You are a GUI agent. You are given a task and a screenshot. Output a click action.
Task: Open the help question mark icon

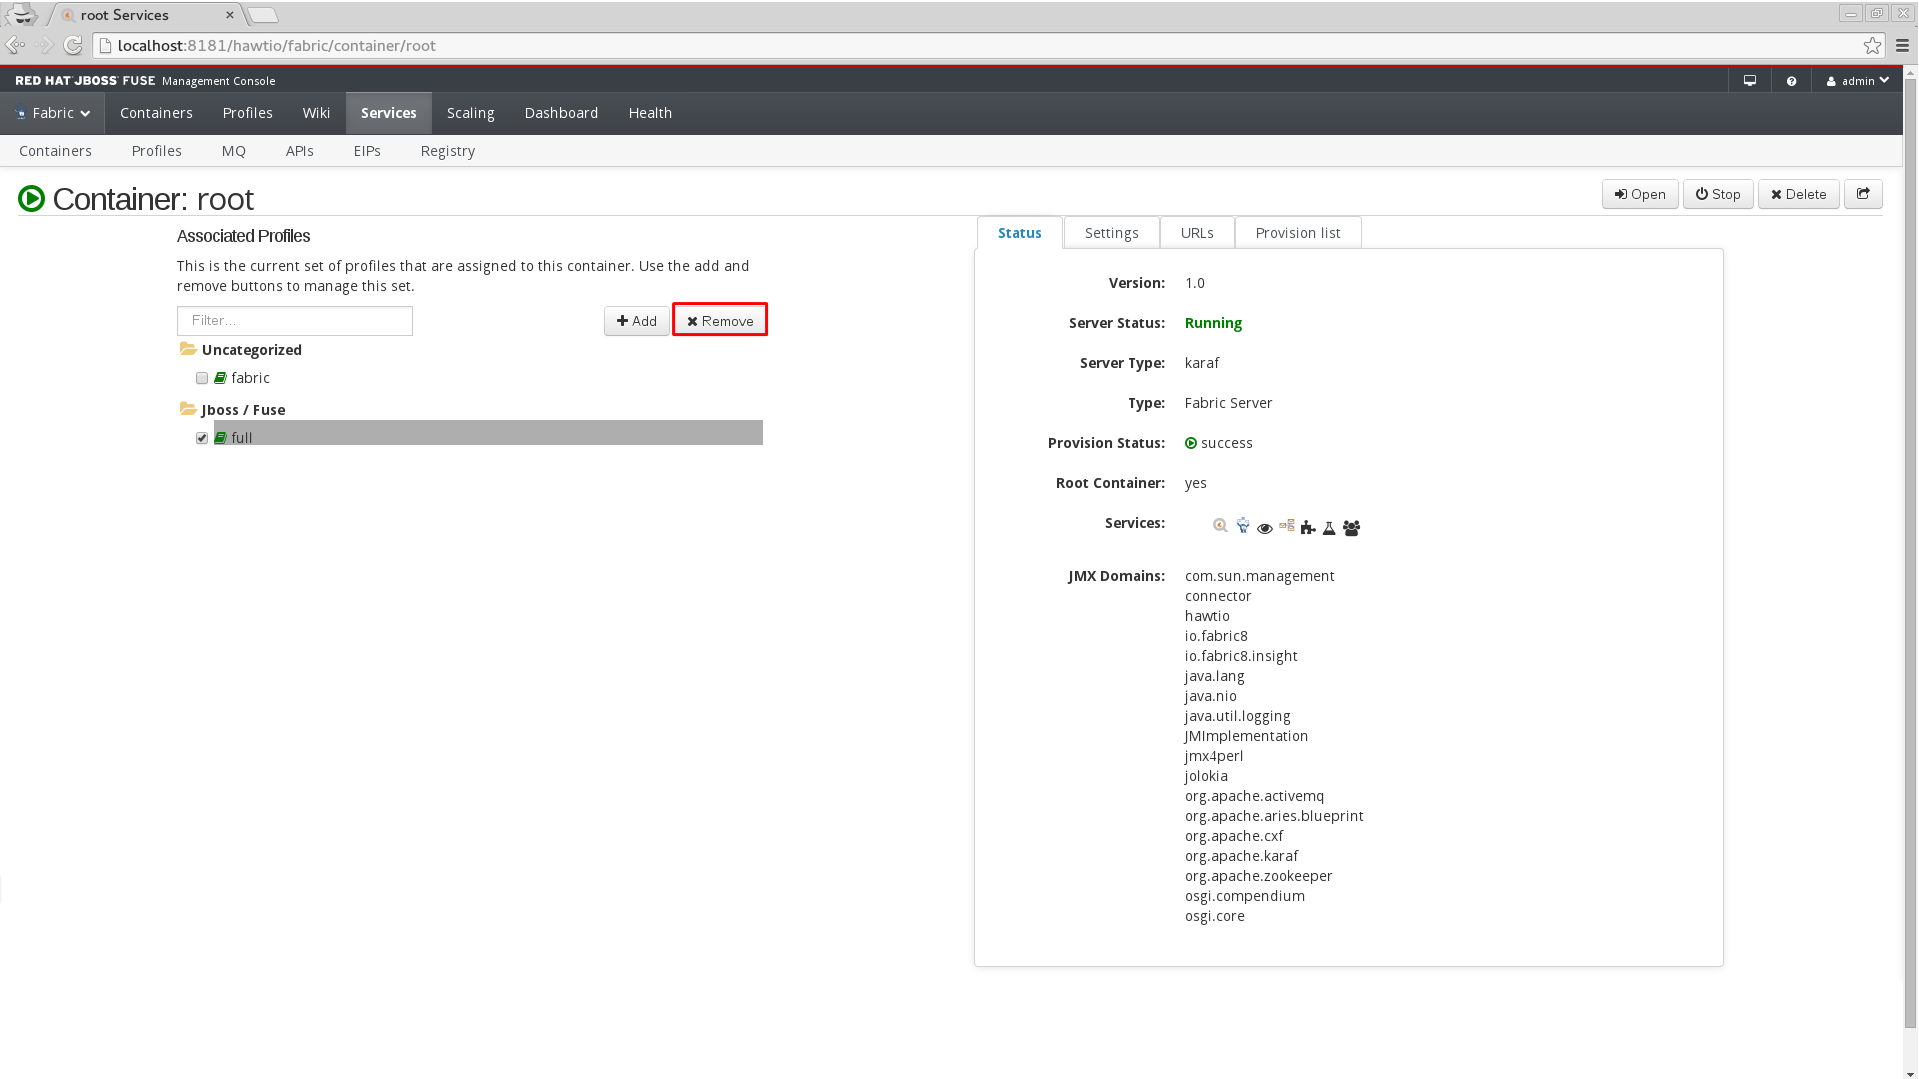pos(1791,81)
